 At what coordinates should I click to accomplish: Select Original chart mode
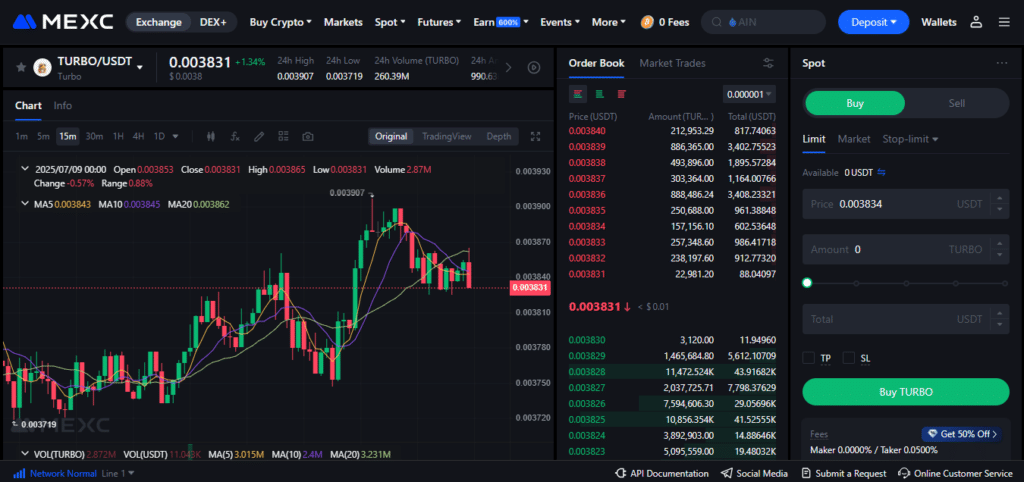[x=391, y=137]
